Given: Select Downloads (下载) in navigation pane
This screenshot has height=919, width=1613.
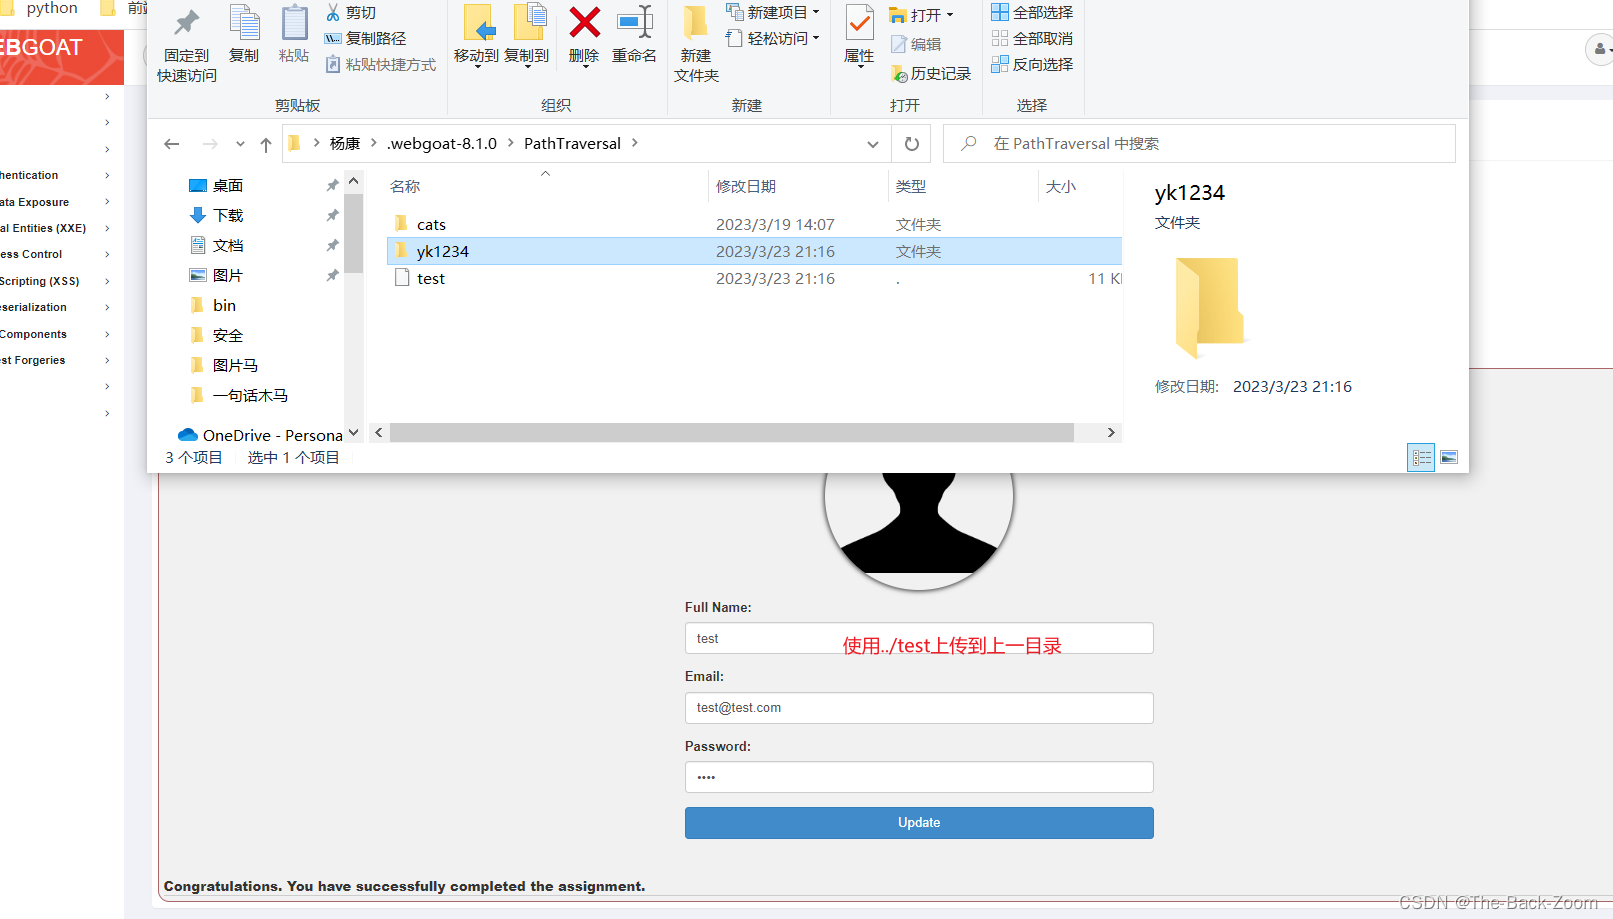Looking at the screenshot, I should 228,216.
